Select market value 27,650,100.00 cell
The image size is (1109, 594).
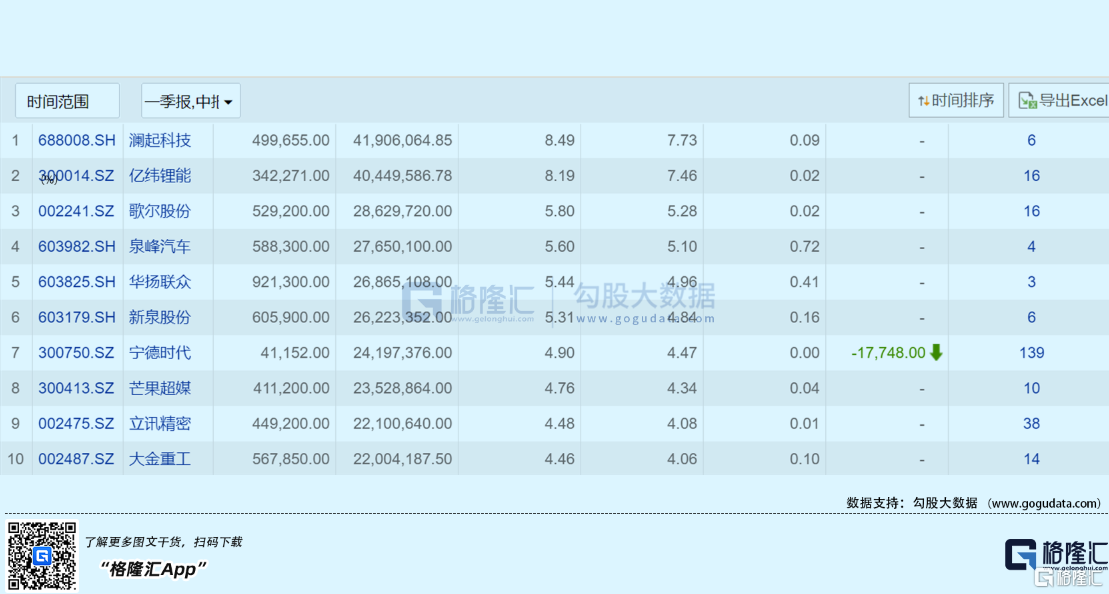click(402, 246)
